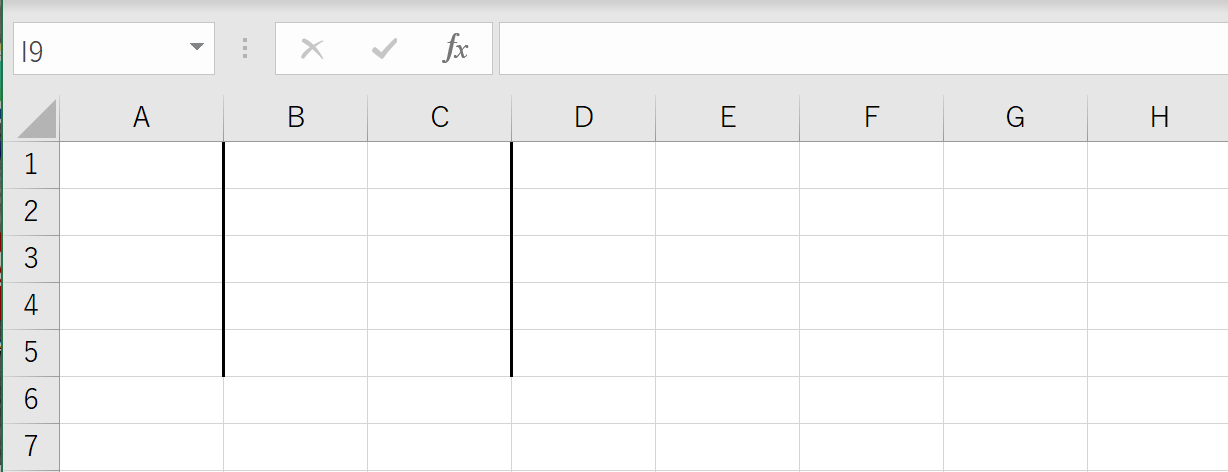Click into the formula bar input area
Image resolution: width=1228 pixels, height=472 pixels.
coord(863,49)
